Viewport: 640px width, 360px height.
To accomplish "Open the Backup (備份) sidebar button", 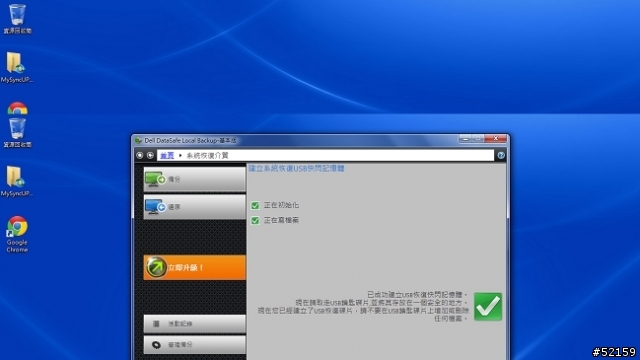I will coord(195,179).
